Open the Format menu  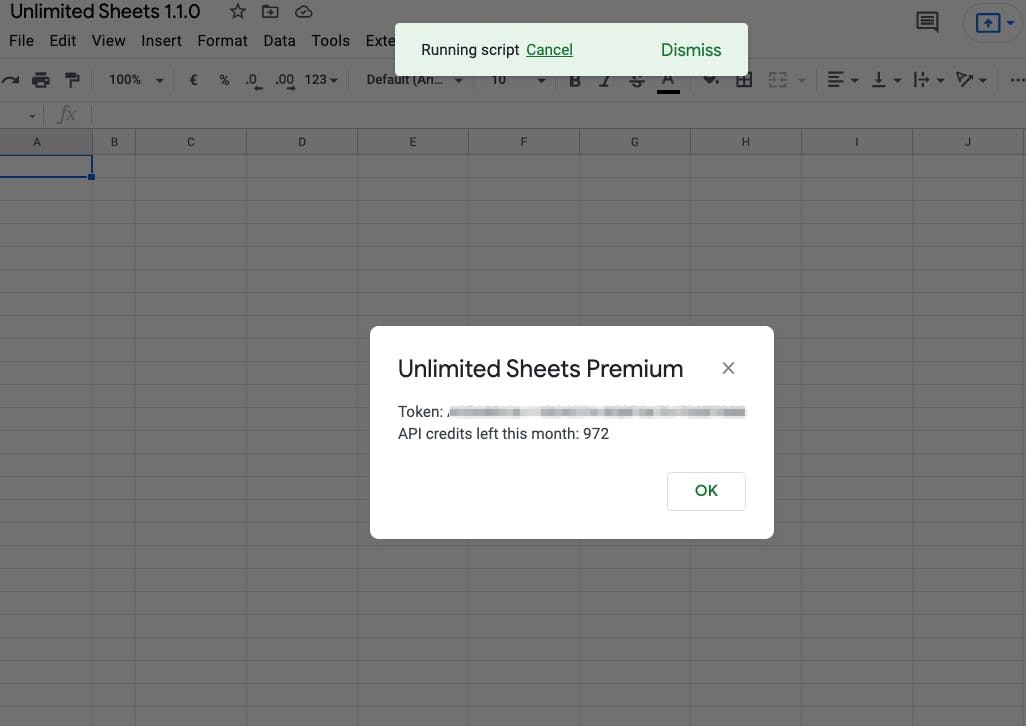pyautogui.click(x=222, y=41)
